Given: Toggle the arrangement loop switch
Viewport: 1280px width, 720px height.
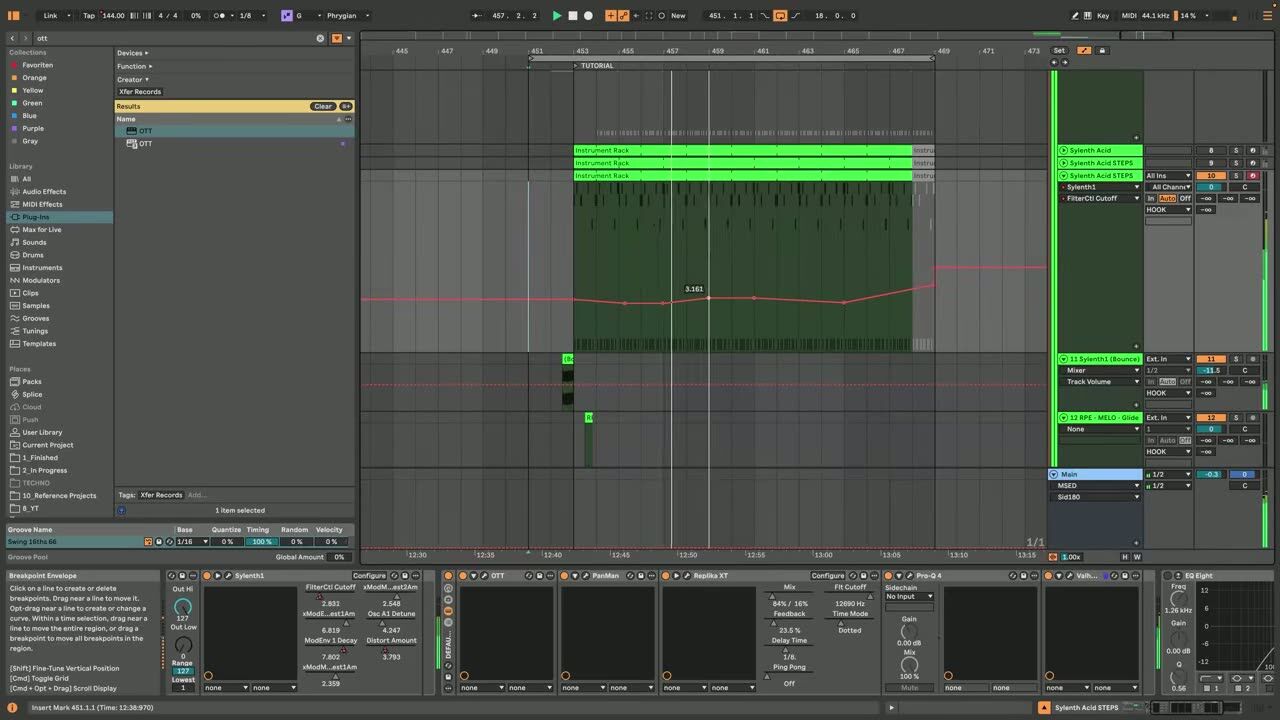Looking at the screenshot, I should [x=780, y=16].
